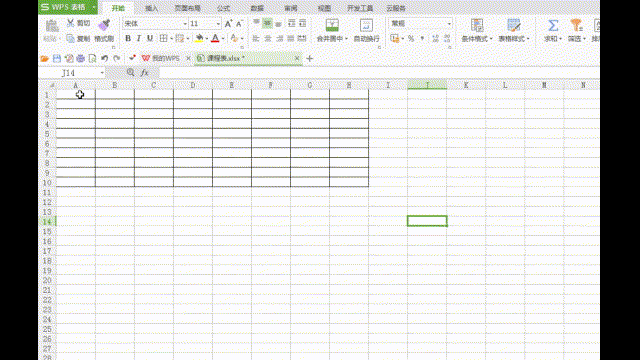The image size is (640, 360).
Task: Switch to the 数据 (Data) tab
Action: (x=257, y=8)
